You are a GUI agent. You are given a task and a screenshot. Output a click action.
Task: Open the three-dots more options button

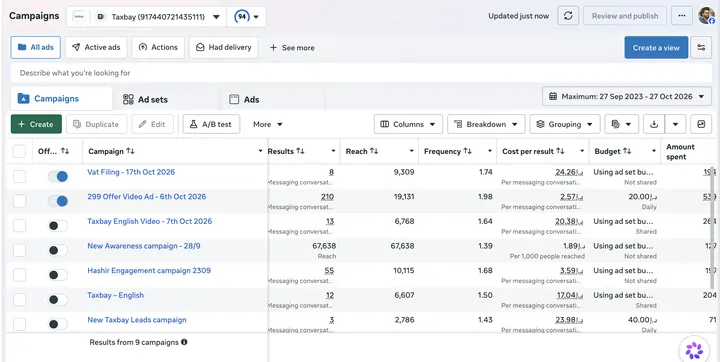tap(682, 16)
